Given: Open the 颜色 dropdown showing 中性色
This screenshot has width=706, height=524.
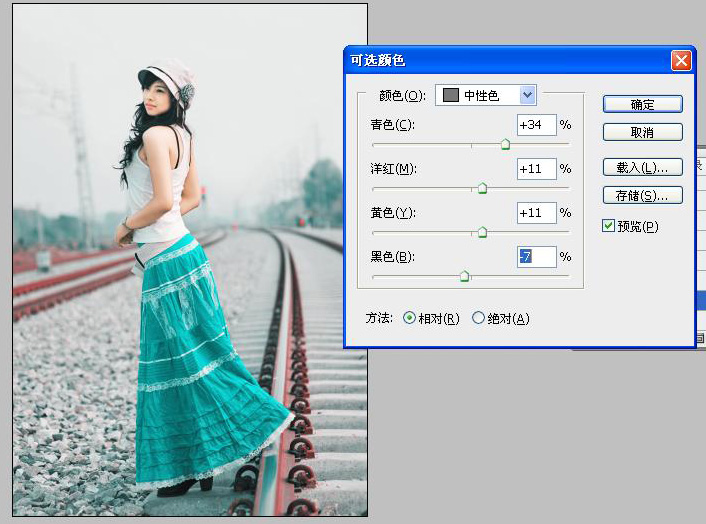Looking at the screenshot, I should [x=485, y=95].
